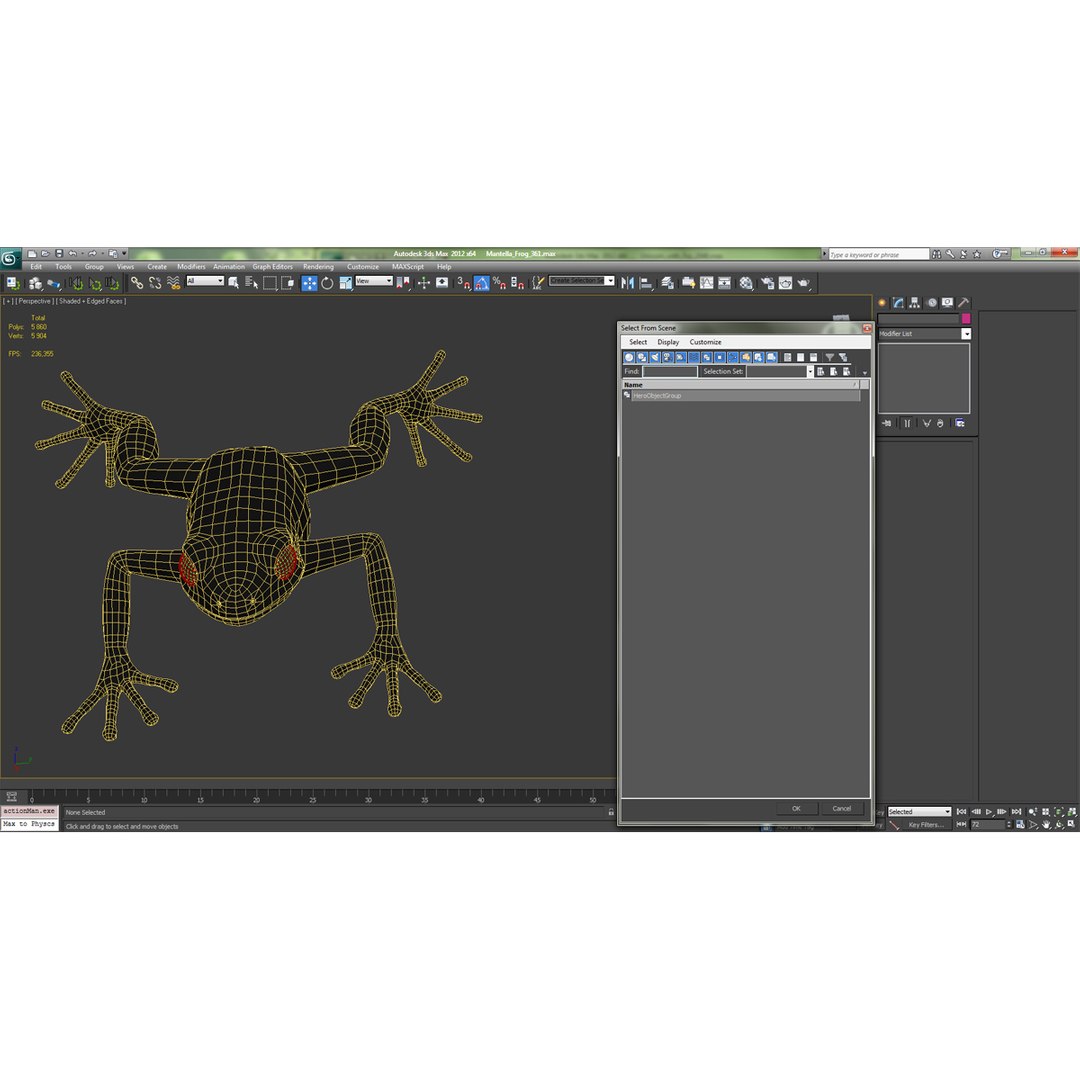Open the Selection Set dropdown in dialog

point(809,371)
